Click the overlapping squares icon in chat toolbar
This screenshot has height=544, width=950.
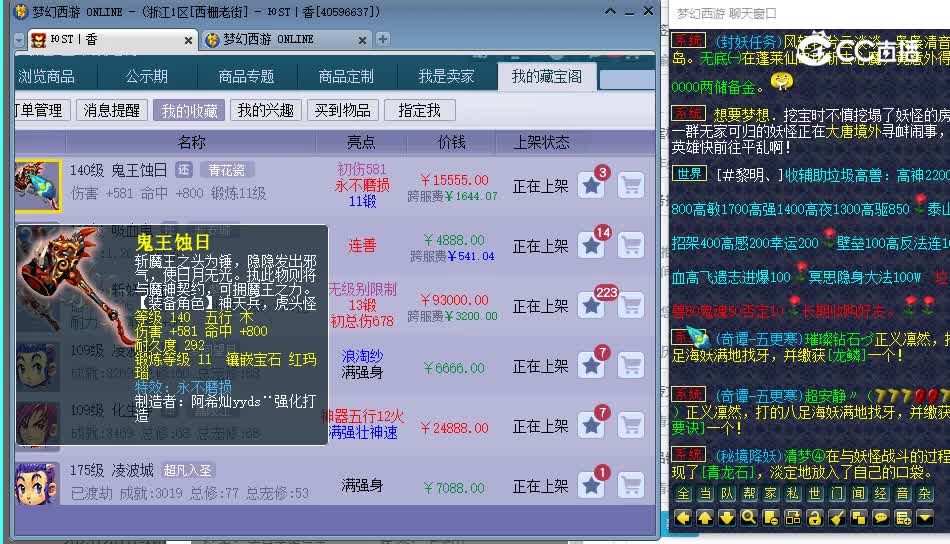[859, 518]
